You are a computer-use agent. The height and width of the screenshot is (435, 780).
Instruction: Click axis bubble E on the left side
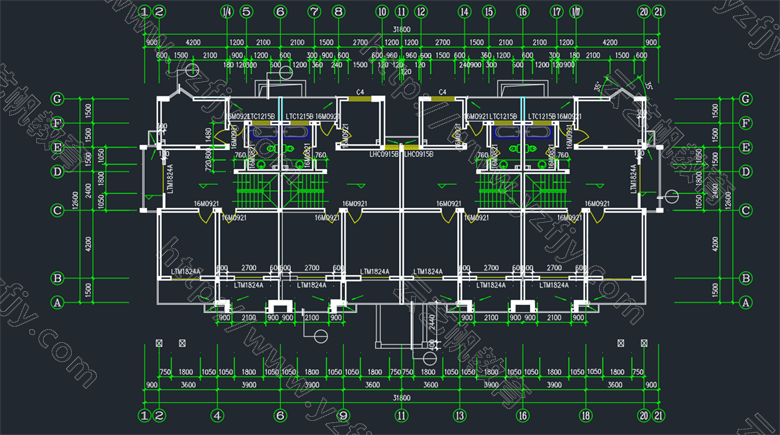tap(58, 147)
